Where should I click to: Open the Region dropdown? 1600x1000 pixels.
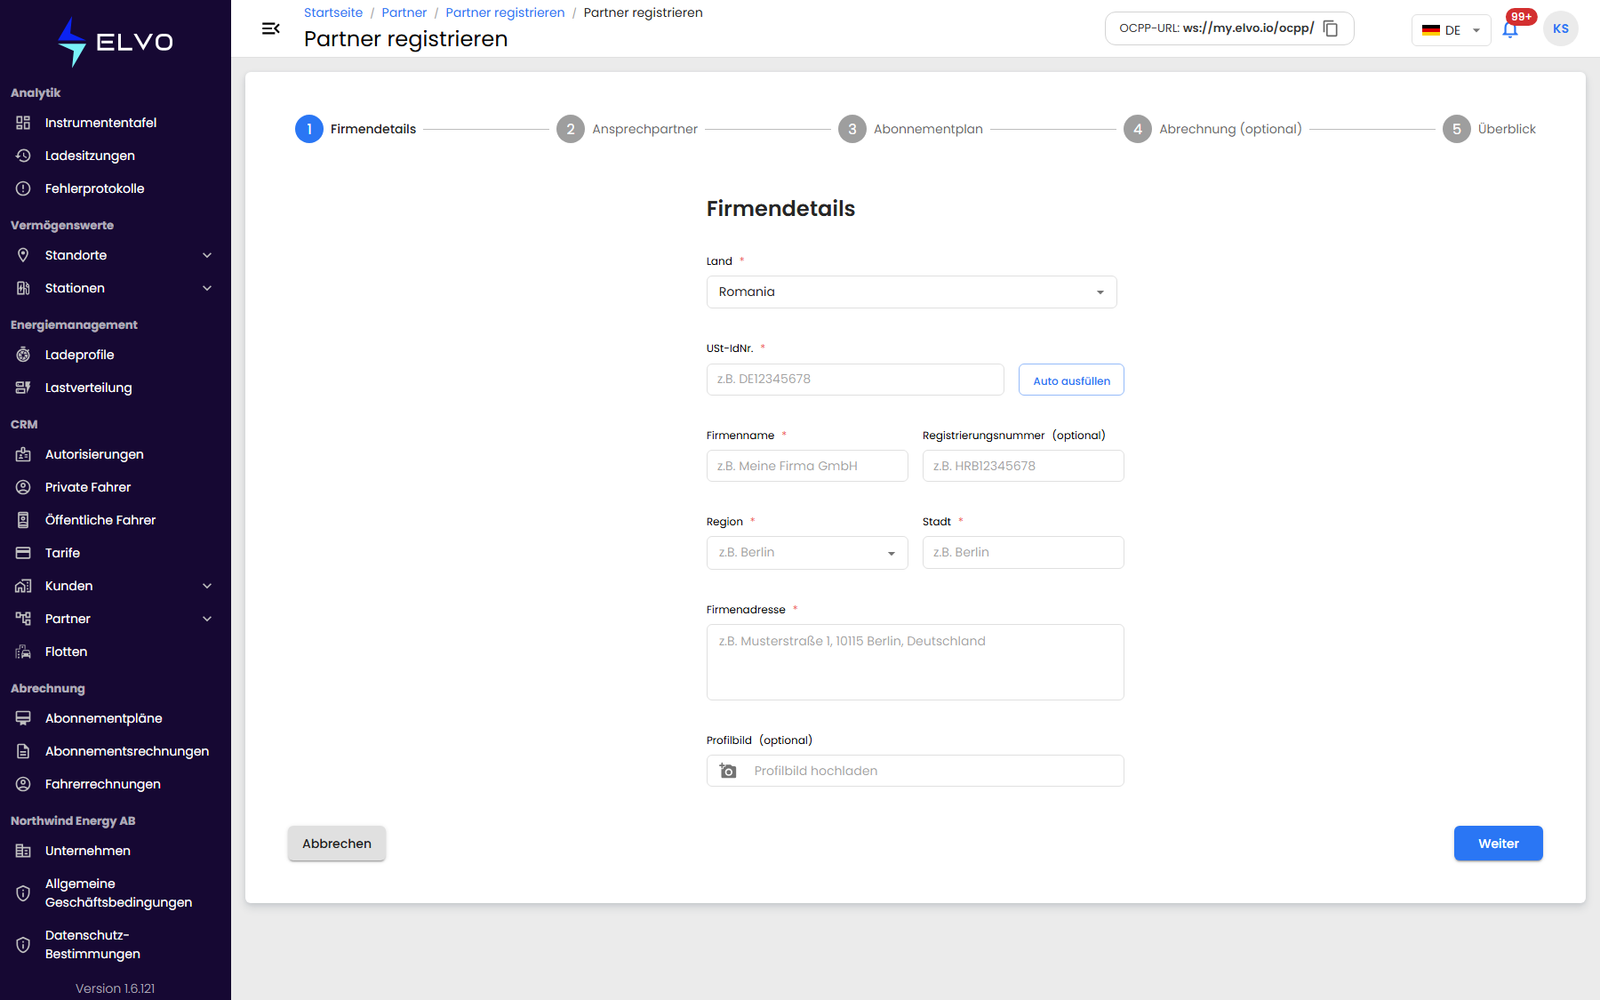point(807,553)
